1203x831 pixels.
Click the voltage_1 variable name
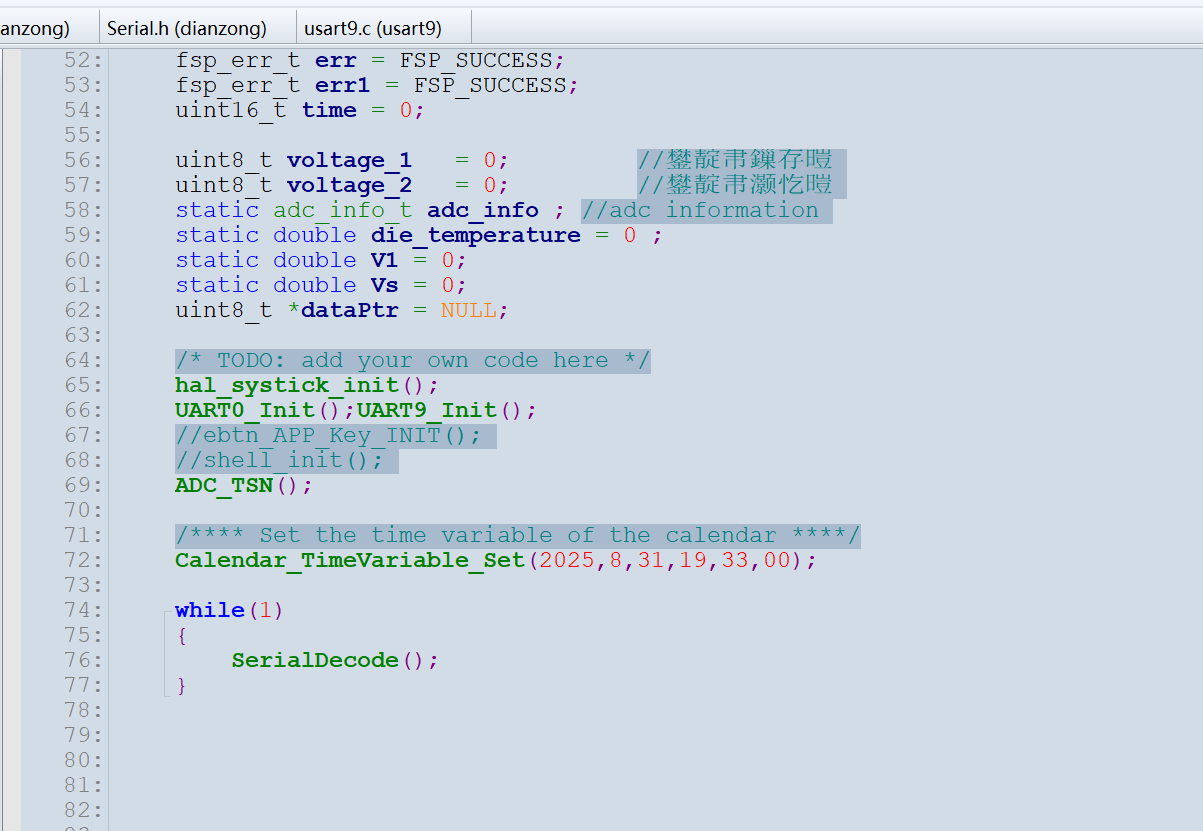(349, 160)
